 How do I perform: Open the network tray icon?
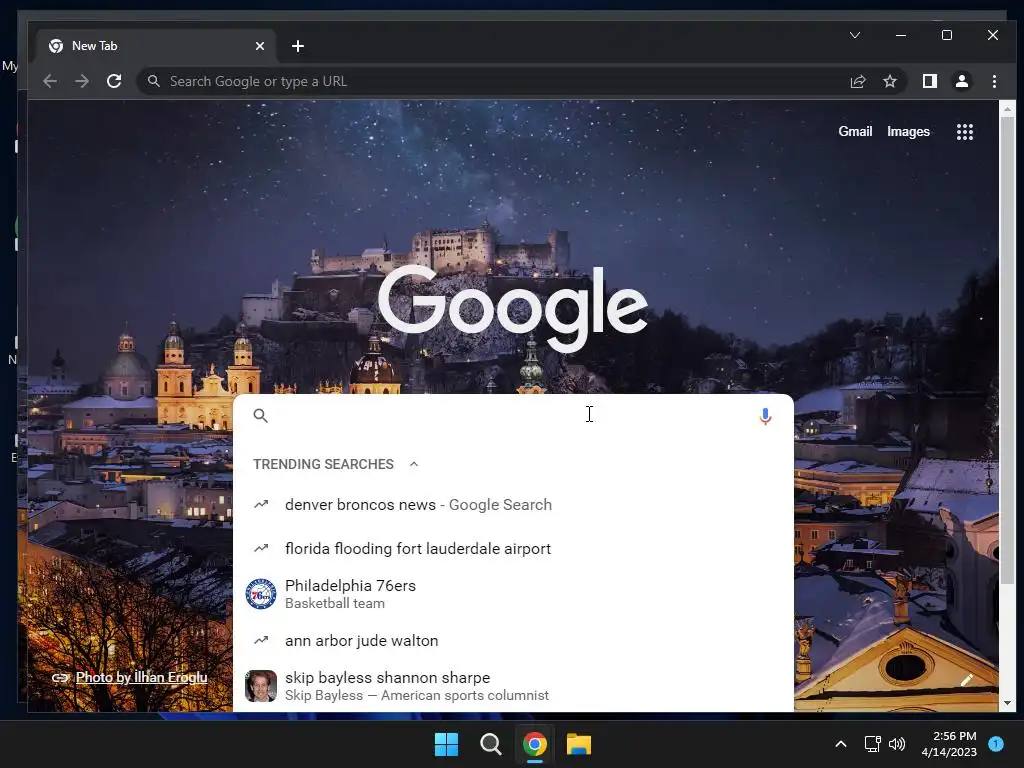pyautogui.click(x=872, y=744)
